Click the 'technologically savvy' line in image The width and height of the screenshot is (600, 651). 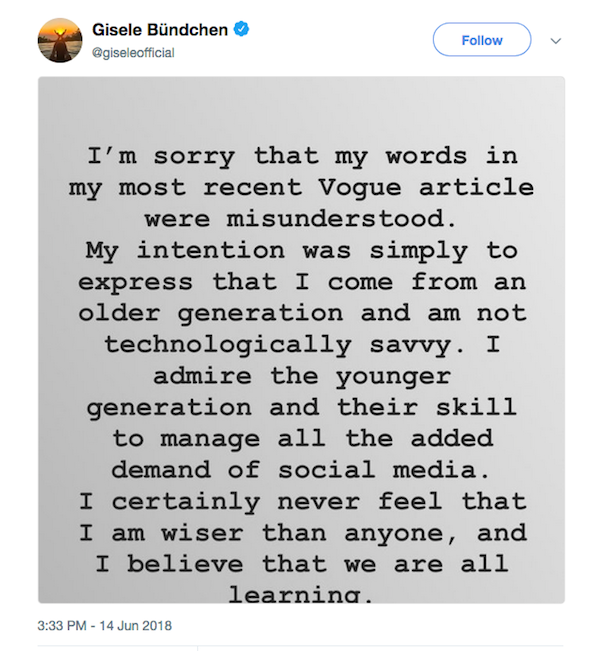(302, 345)
